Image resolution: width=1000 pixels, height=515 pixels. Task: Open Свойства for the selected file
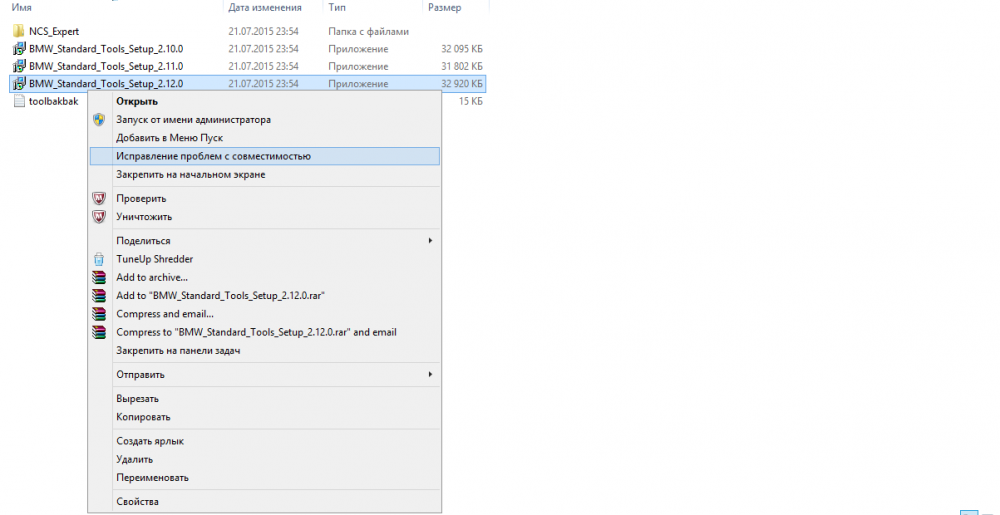coord(137,501)
